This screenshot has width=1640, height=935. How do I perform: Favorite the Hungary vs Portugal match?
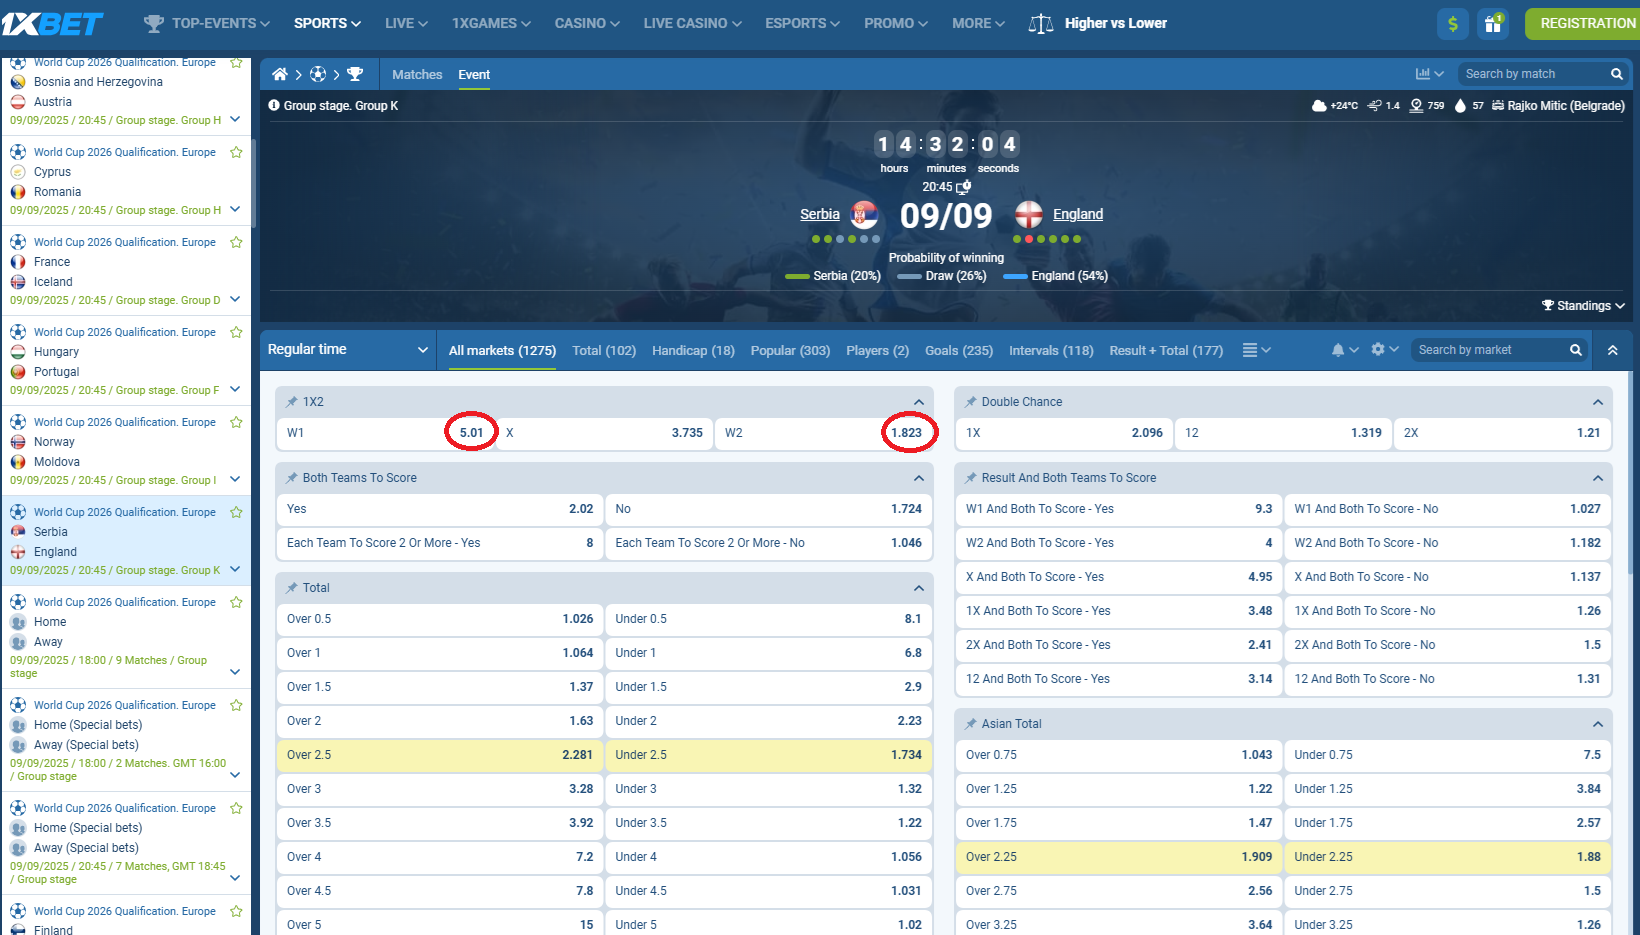point(236,332)
